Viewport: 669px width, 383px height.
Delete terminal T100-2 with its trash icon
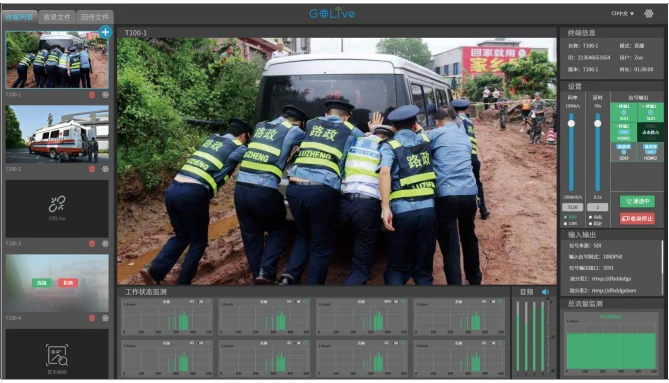pos(92,169)
